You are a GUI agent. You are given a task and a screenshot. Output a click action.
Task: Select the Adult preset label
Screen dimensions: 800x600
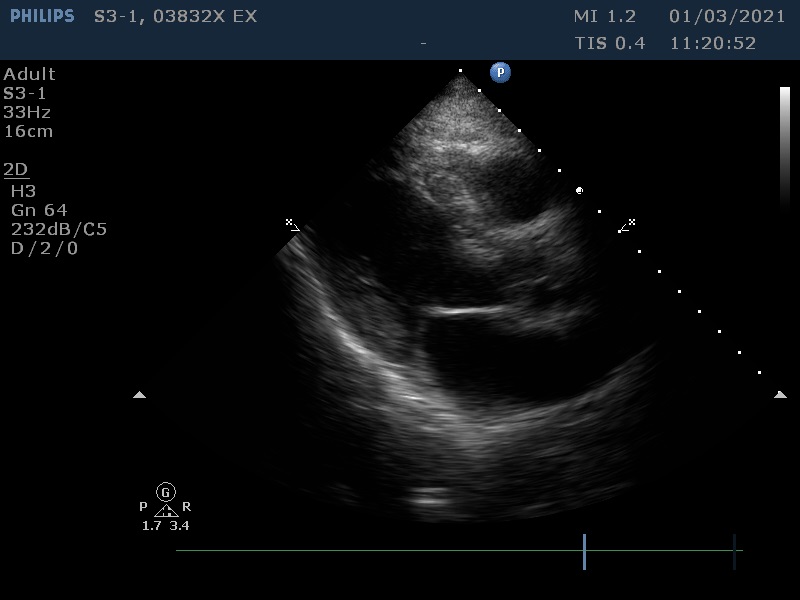pyautogui.click(x=29, y=74)
